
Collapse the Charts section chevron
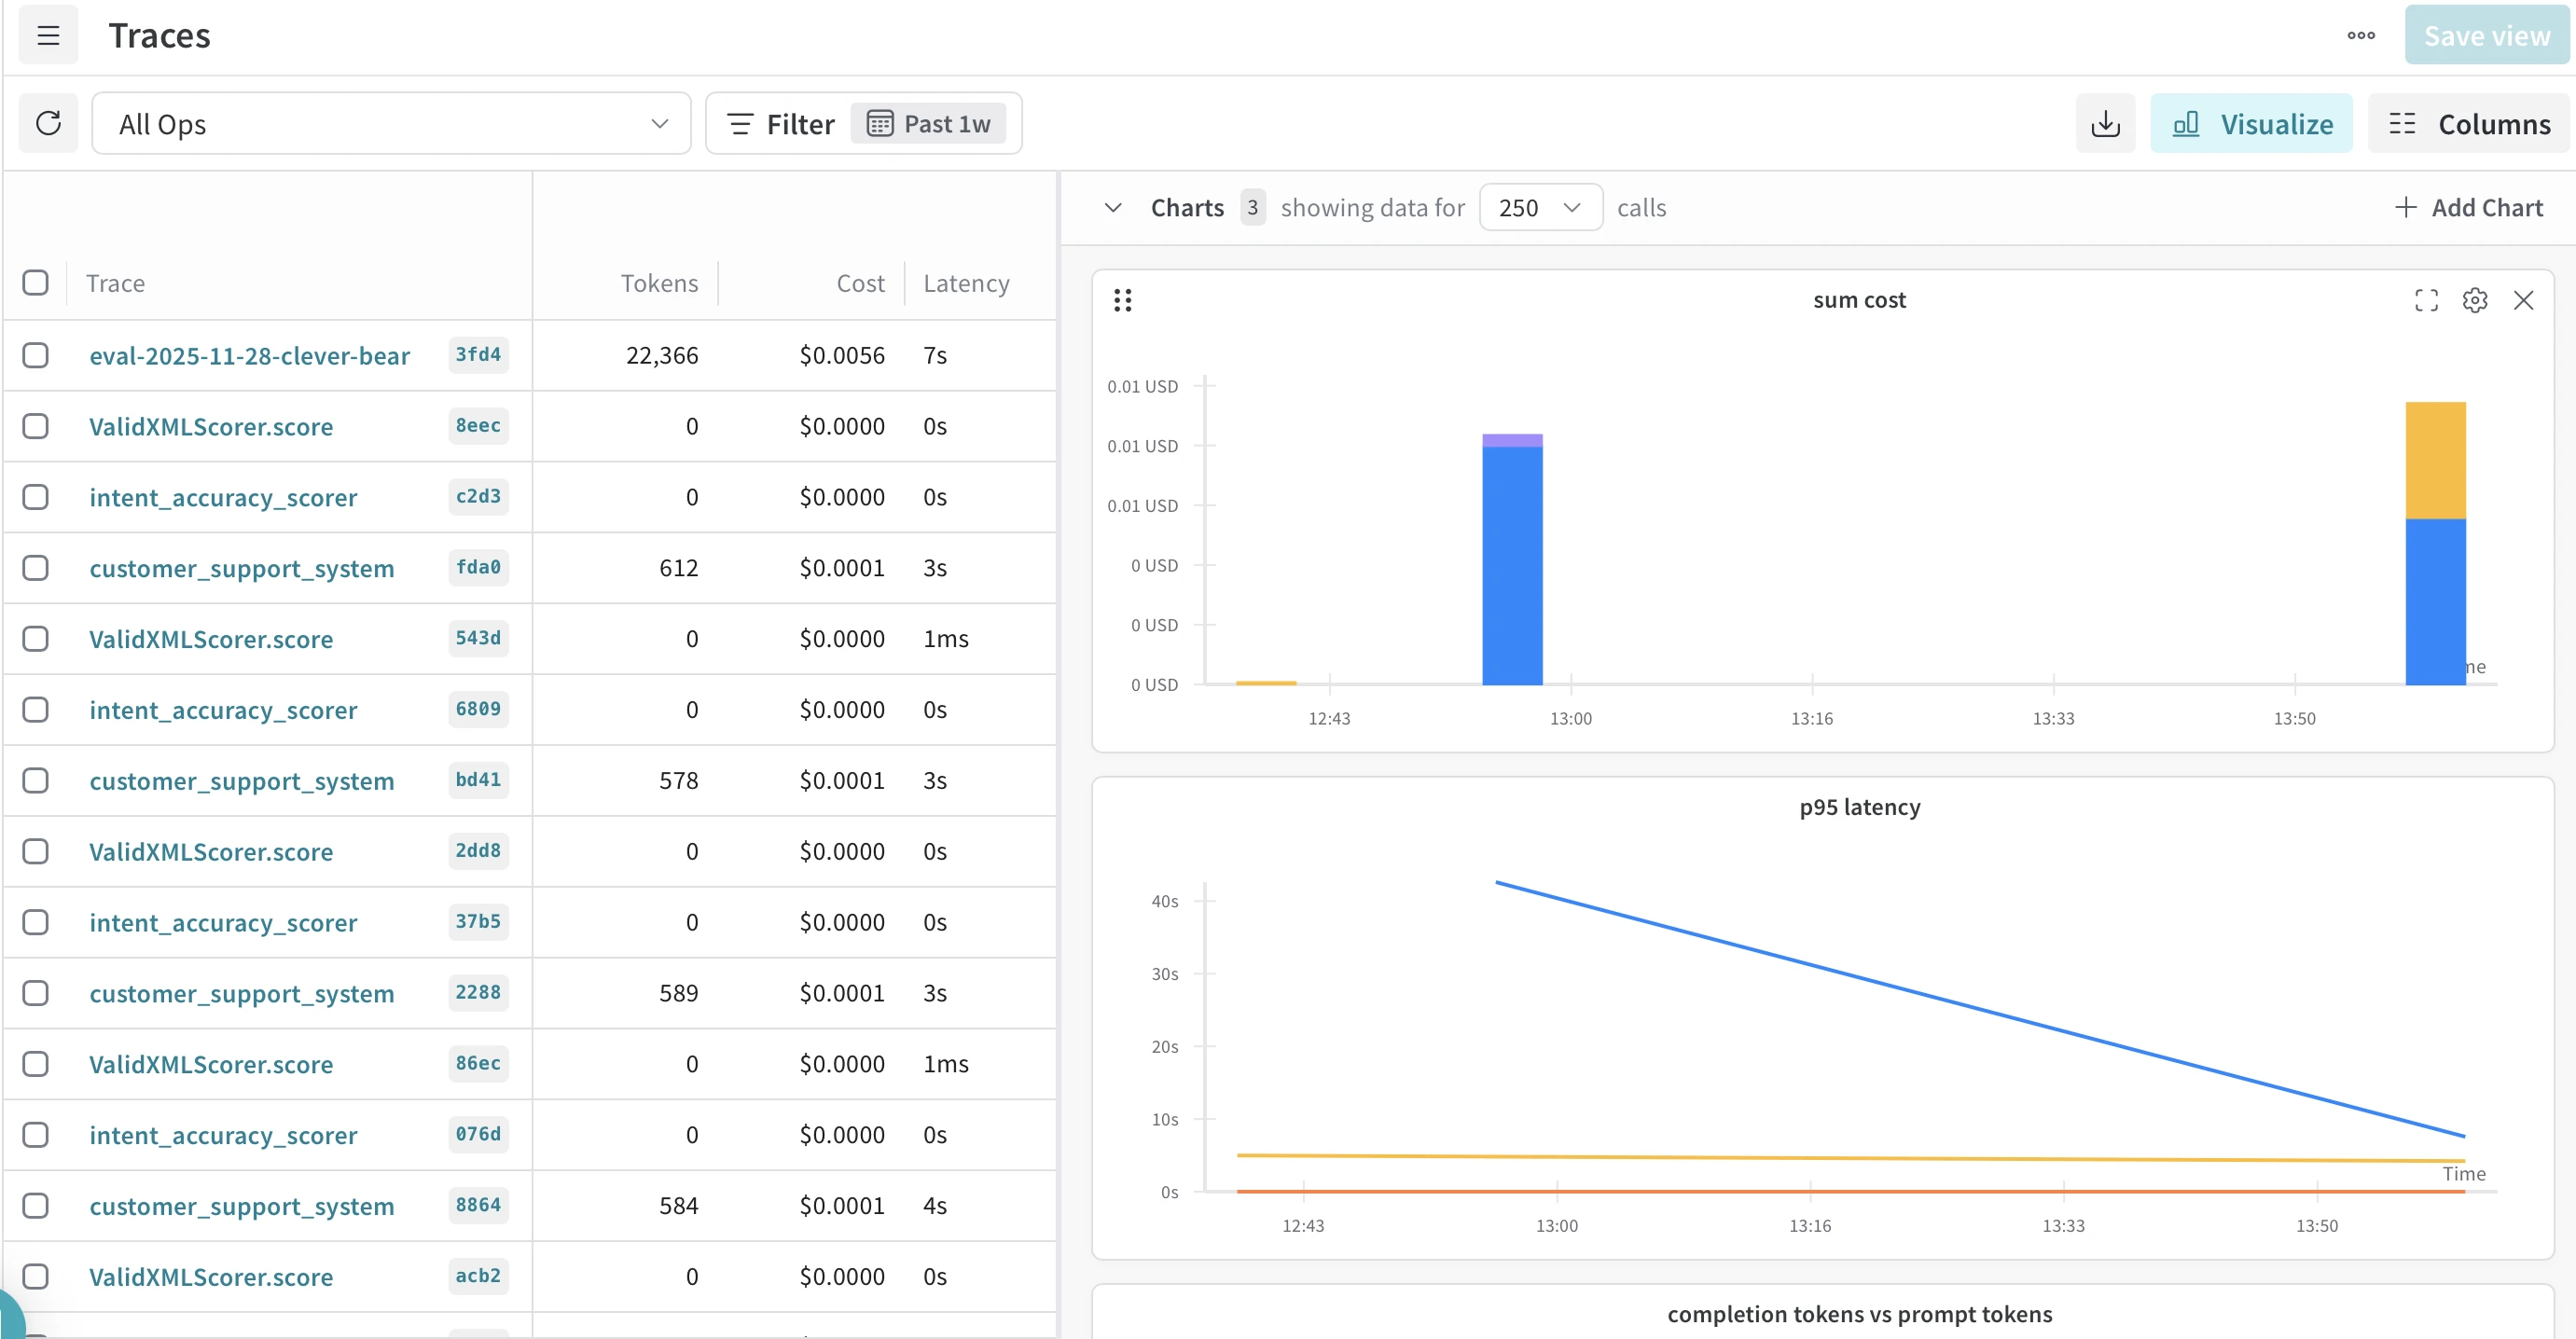[1112, 207]
